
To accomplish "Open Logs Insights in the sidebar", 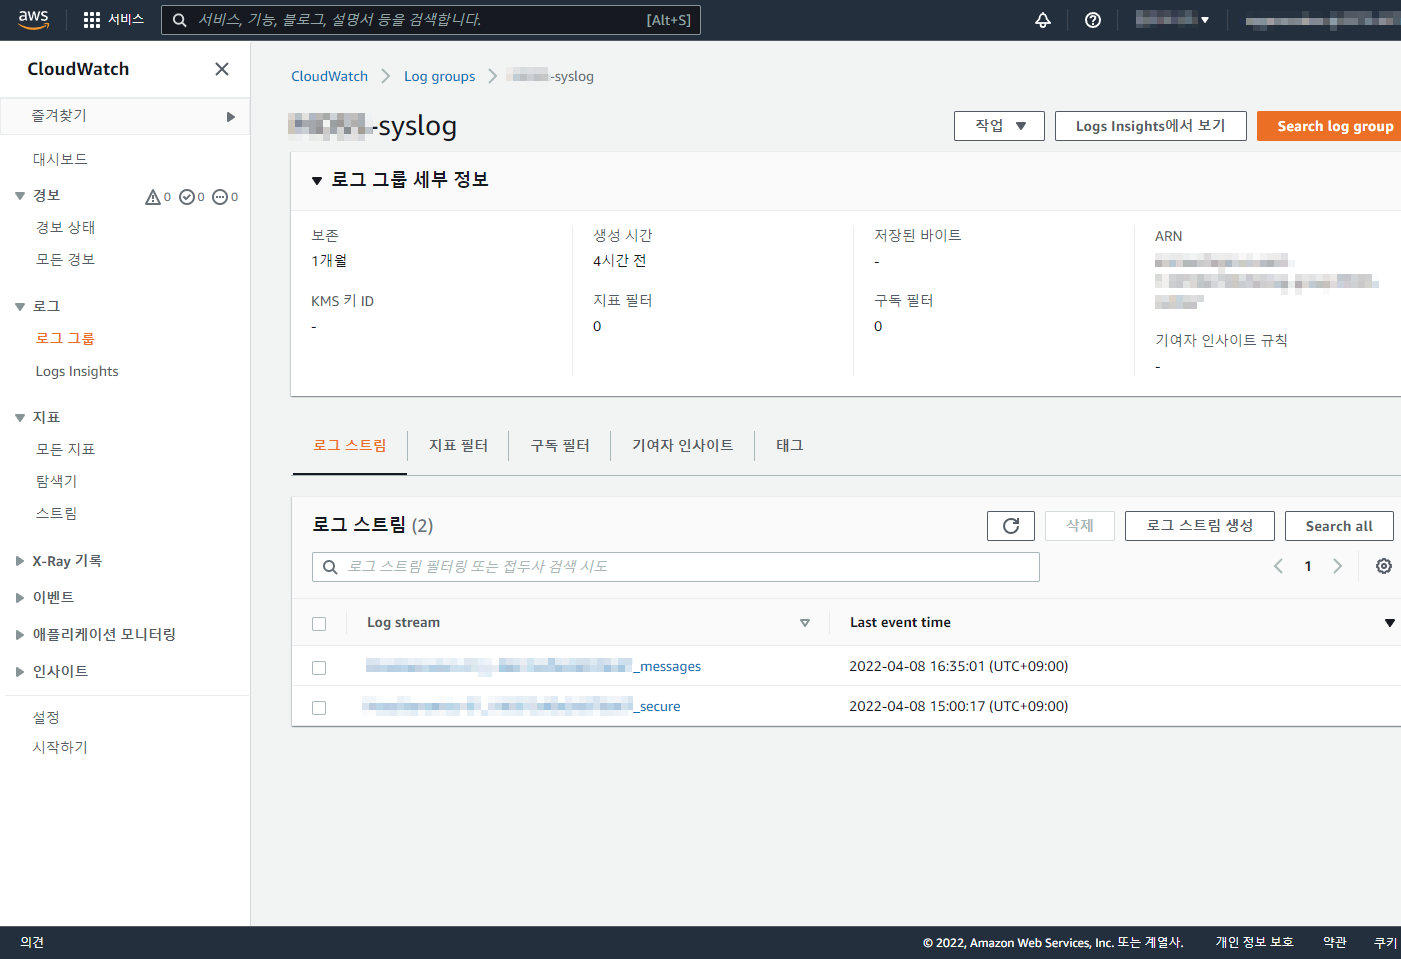I will pyautogui.click(x=77, y=371).
